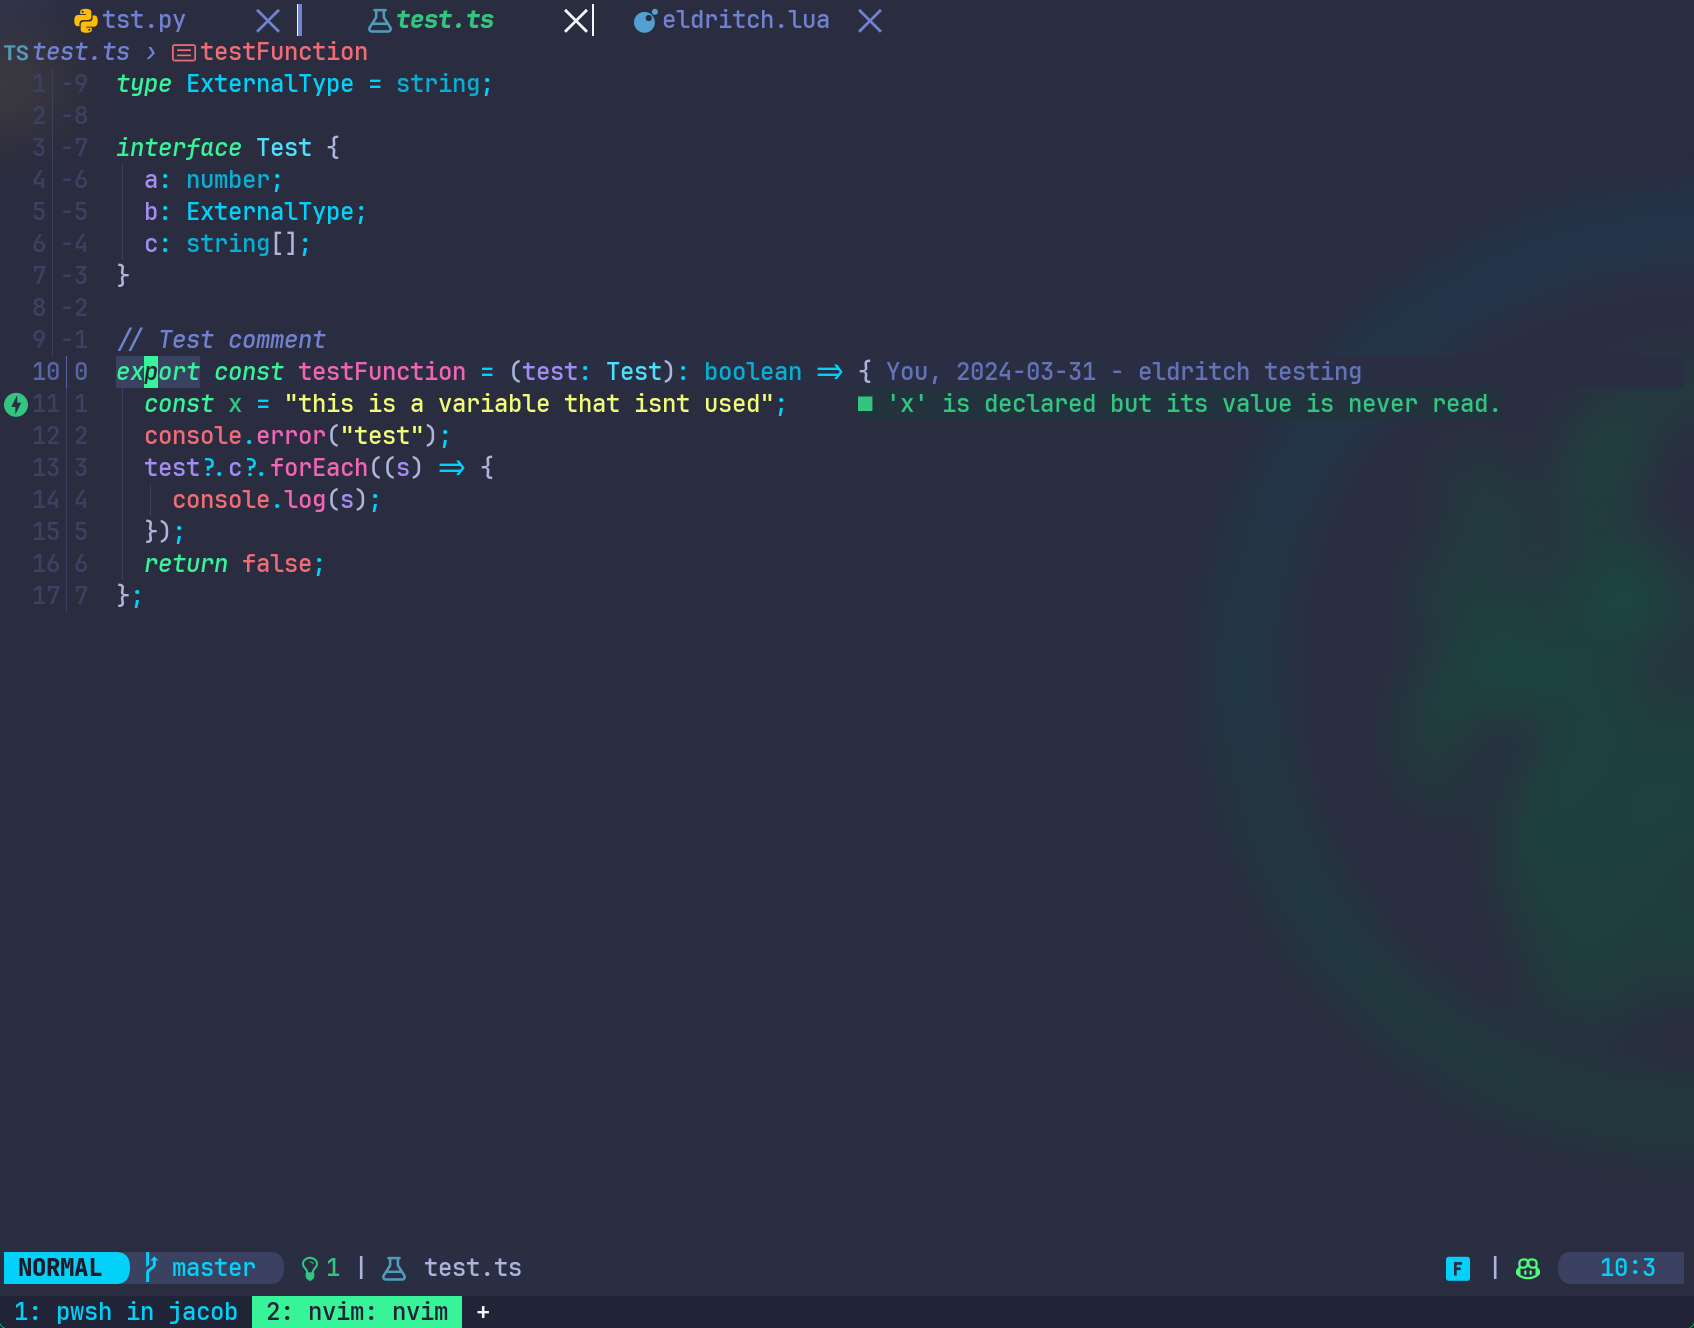Click console.log(s) statement

(277, 500)
